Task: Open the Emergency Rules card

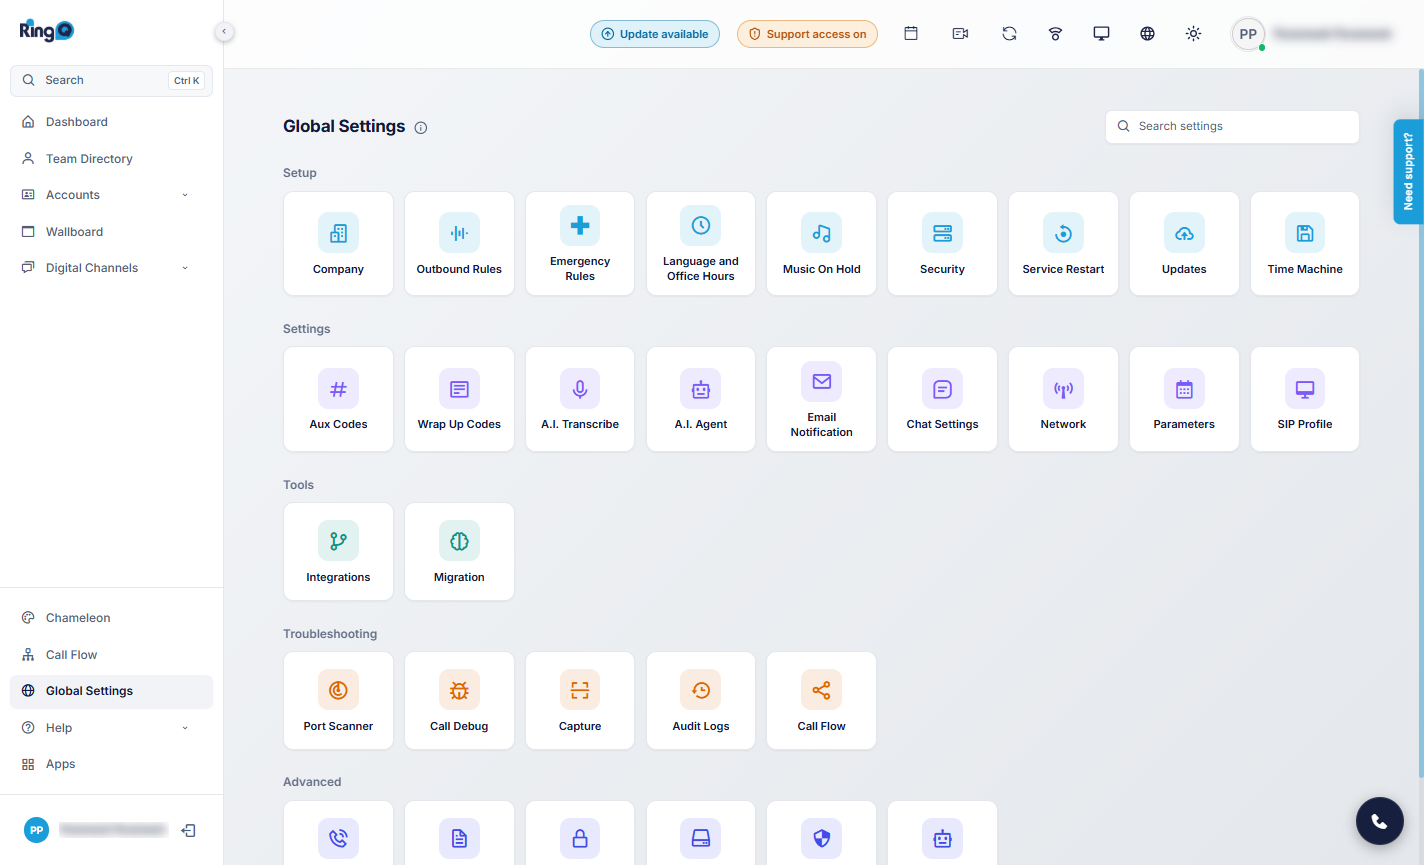Action: coord(580,244)
